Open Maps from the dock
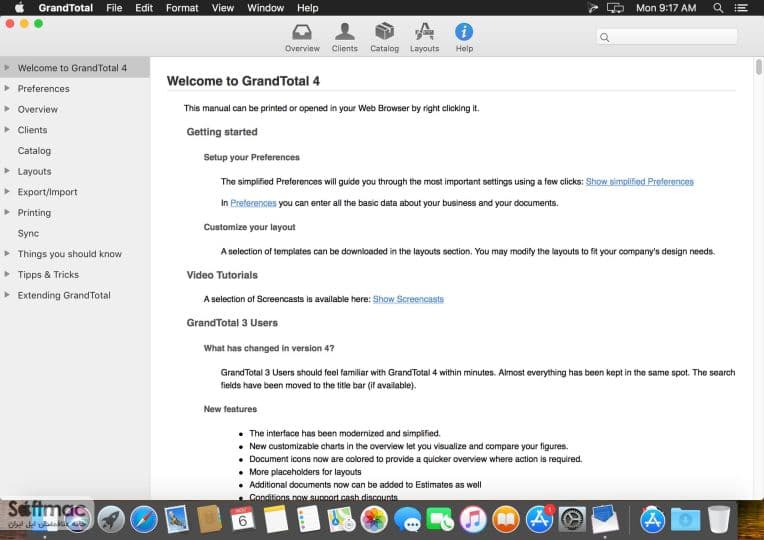This screenshot has height=540, width=764. [341, 520]
